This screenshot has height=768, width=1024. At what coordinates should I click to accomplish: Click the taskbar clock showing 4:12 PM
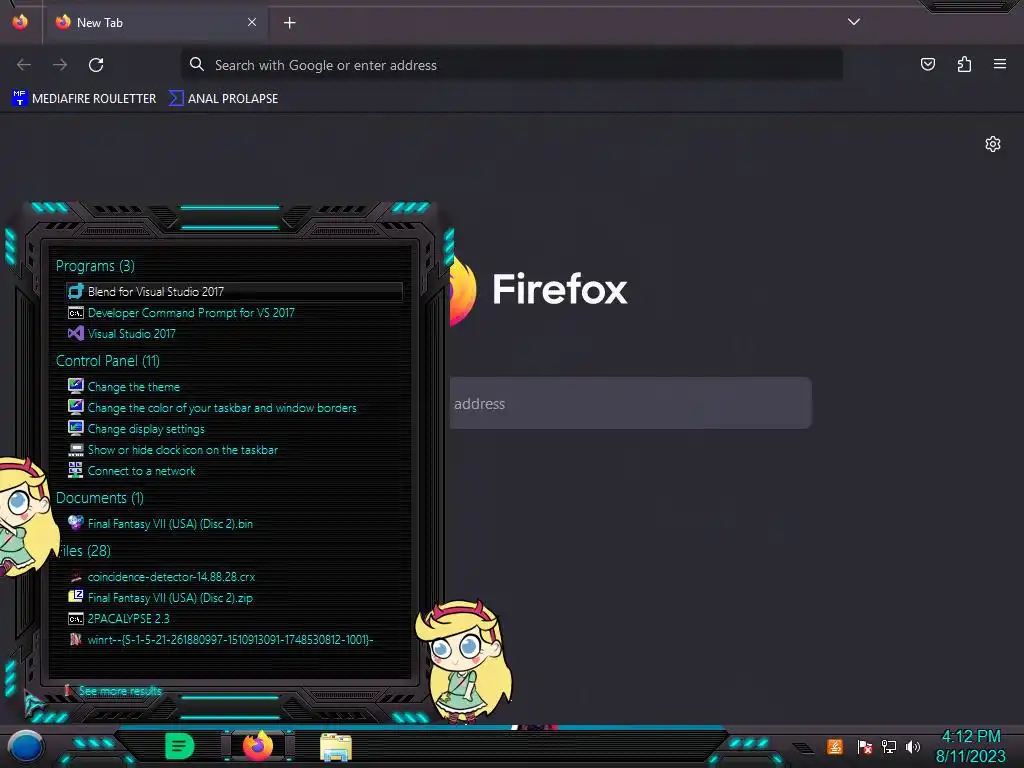[970, 746]
